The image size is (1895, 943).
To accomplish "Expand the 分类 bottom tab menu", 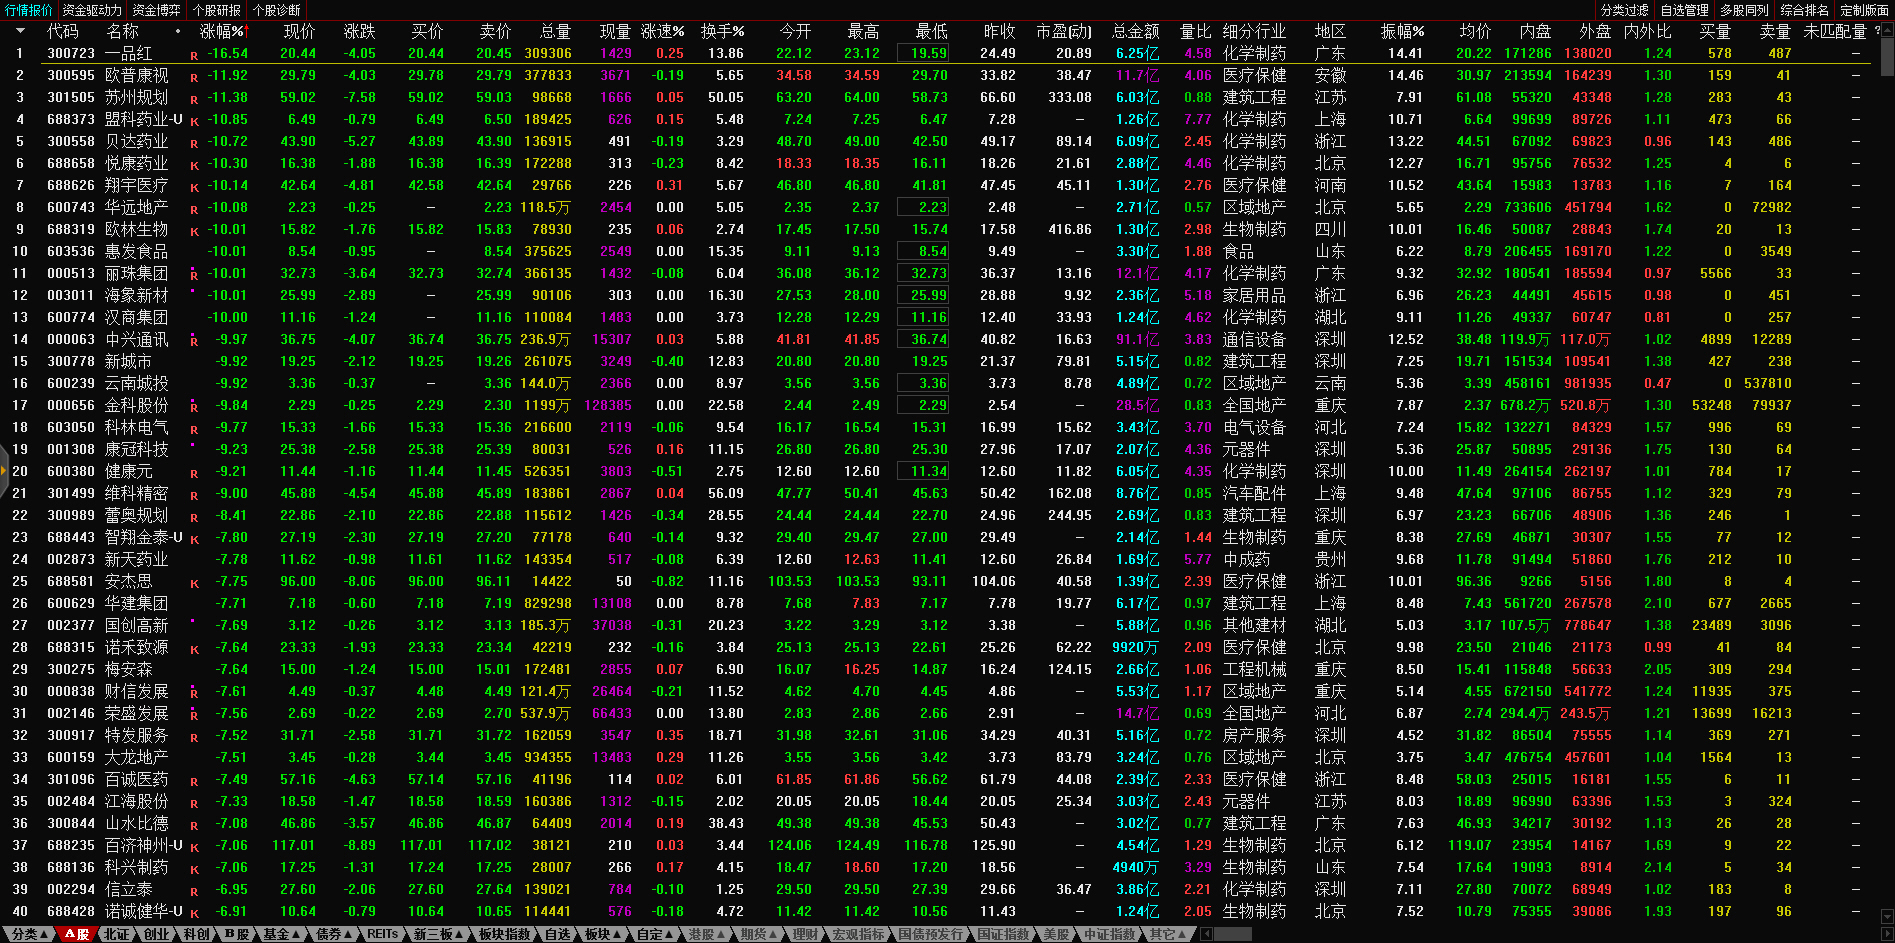I will pos(29,934).
